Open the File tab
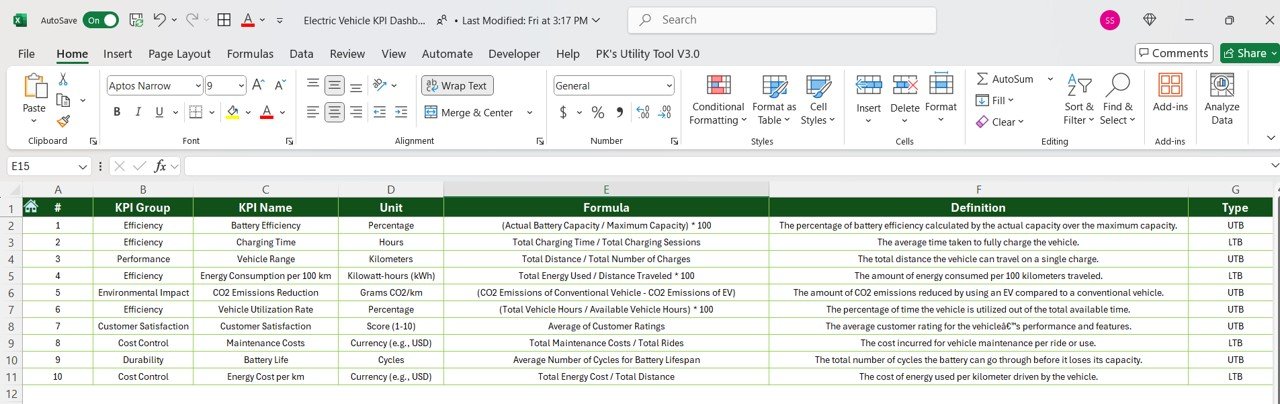1280x404 pixels. coord(26,54)
